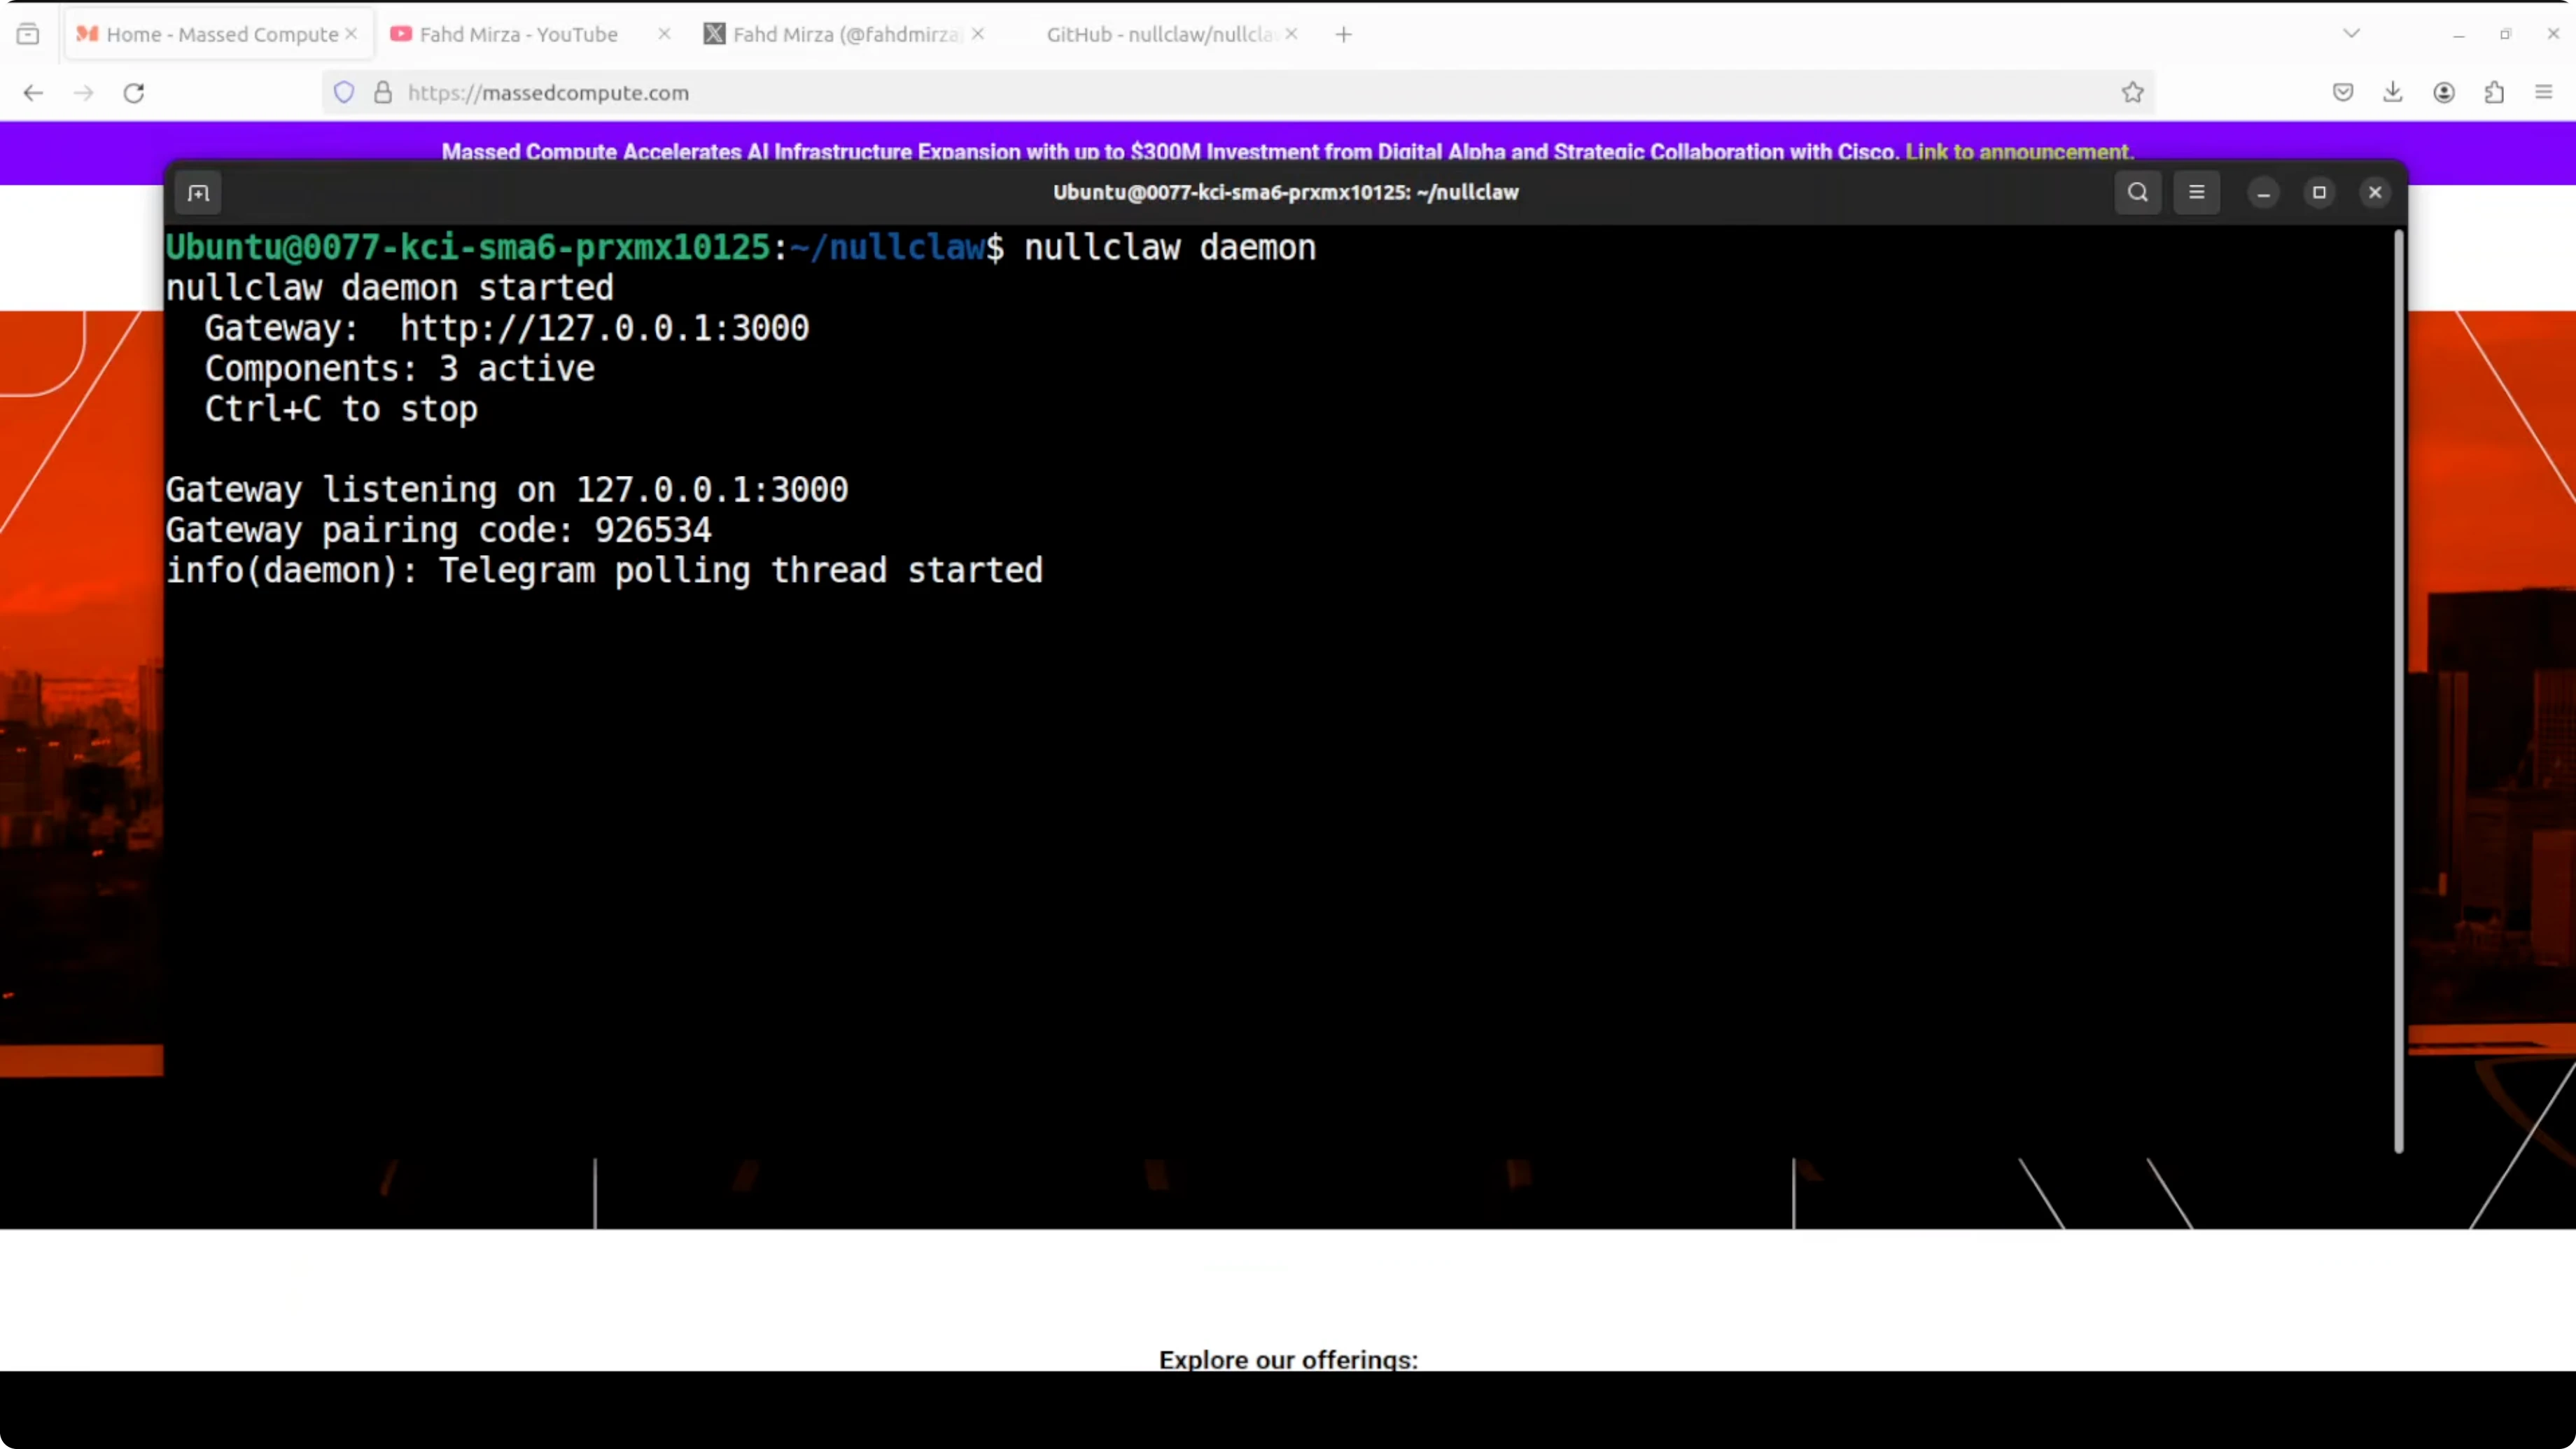Image resolution: width=2576 pixels, height=1449 pixels.
Task: Bookmark page with the star icon
Action: (2132, 93)
